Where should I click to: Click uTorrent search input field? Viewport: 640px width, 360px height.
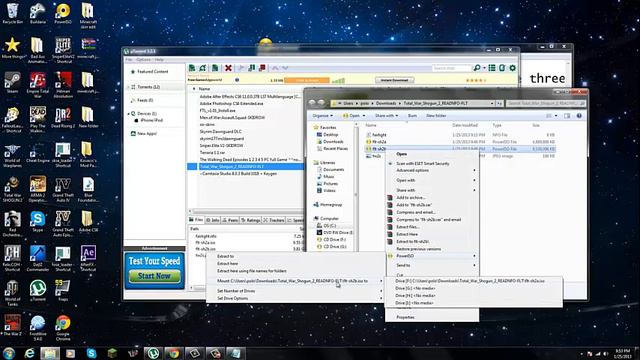[451, 68]
